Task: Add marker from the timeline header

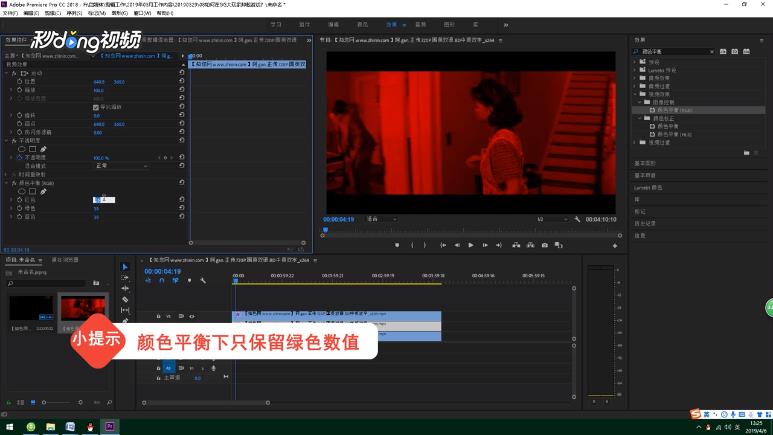Action: click(x=189, y=281)
